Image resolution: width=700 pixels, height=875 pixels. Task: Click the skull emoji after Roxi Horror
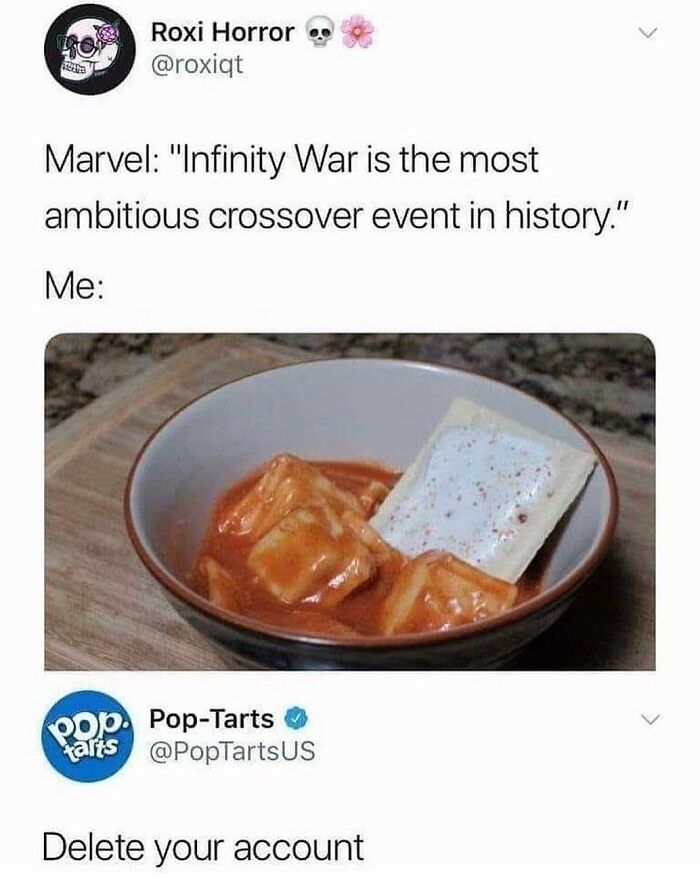click(319, 35)
